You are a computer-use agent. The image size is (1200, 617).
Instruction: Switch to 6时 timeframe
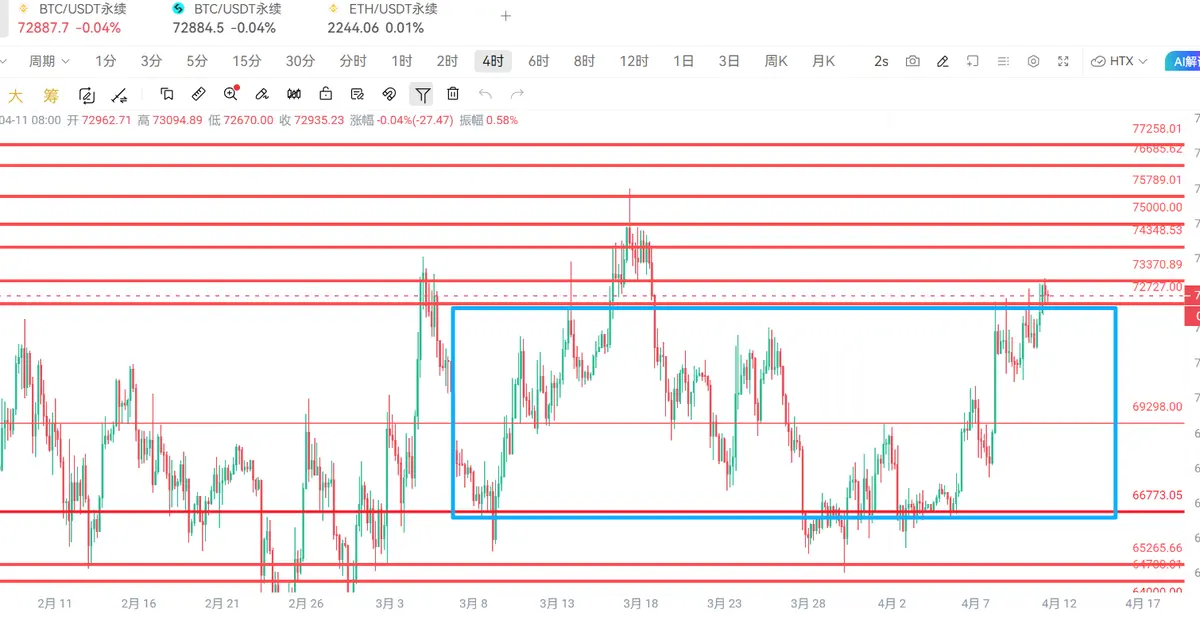539,61
